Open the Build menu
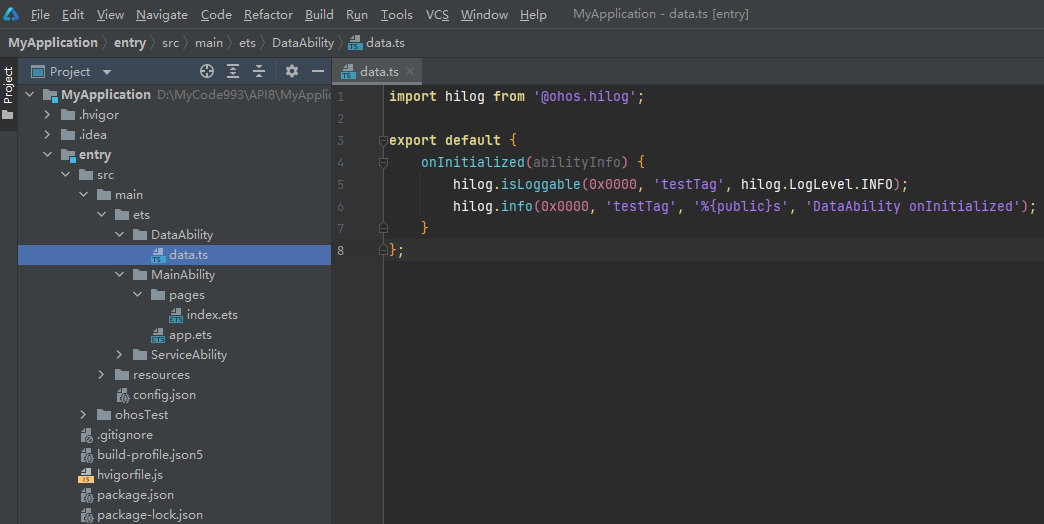Screen dimensions: 1044x524 319,15
